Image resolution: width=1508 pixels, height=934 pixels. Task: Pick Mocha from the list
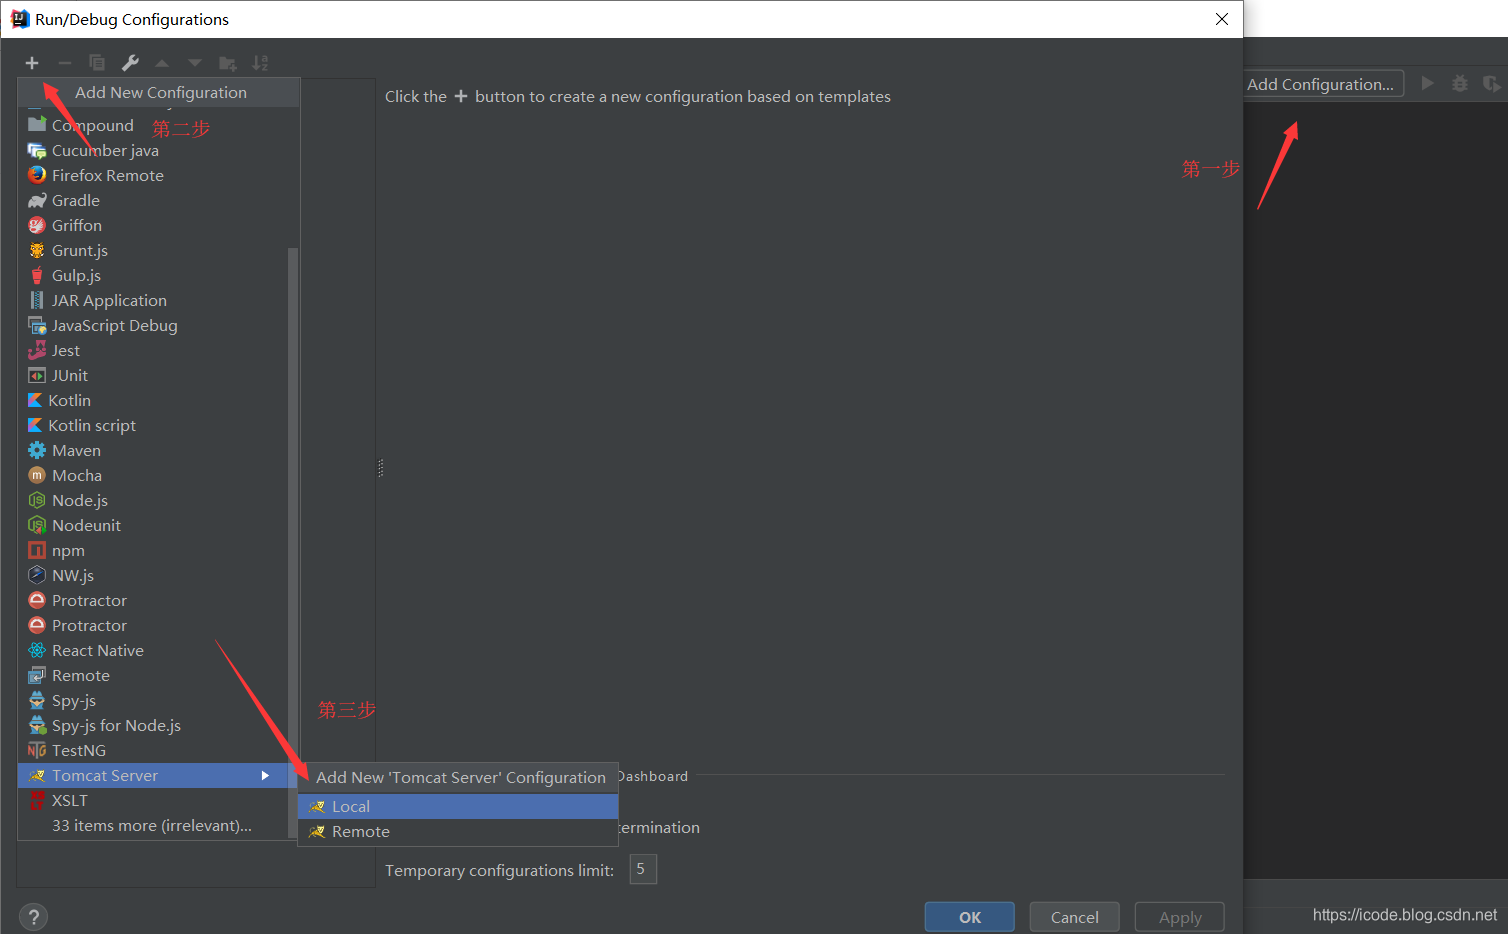coord(152,475)
